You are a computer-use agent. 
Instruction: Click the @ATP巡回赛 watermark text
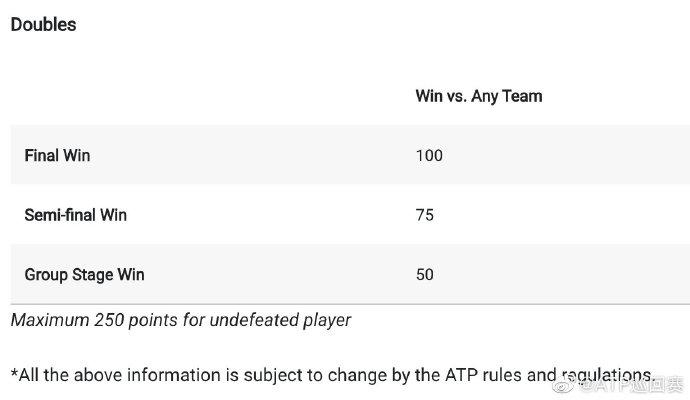coord(627,382)
